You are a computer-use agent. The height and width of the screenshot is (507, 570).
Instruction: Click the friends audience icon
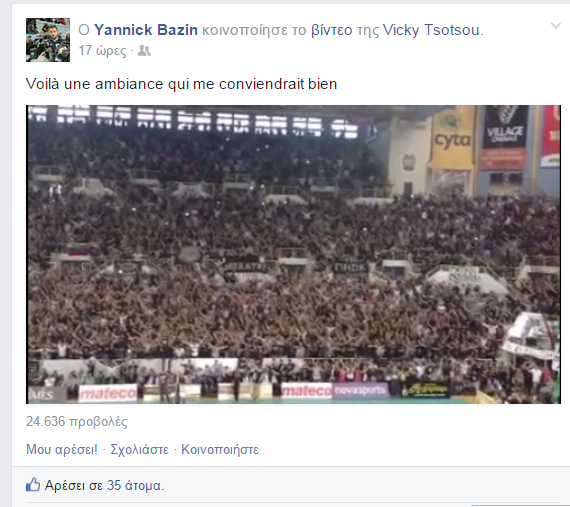(144, 51)
